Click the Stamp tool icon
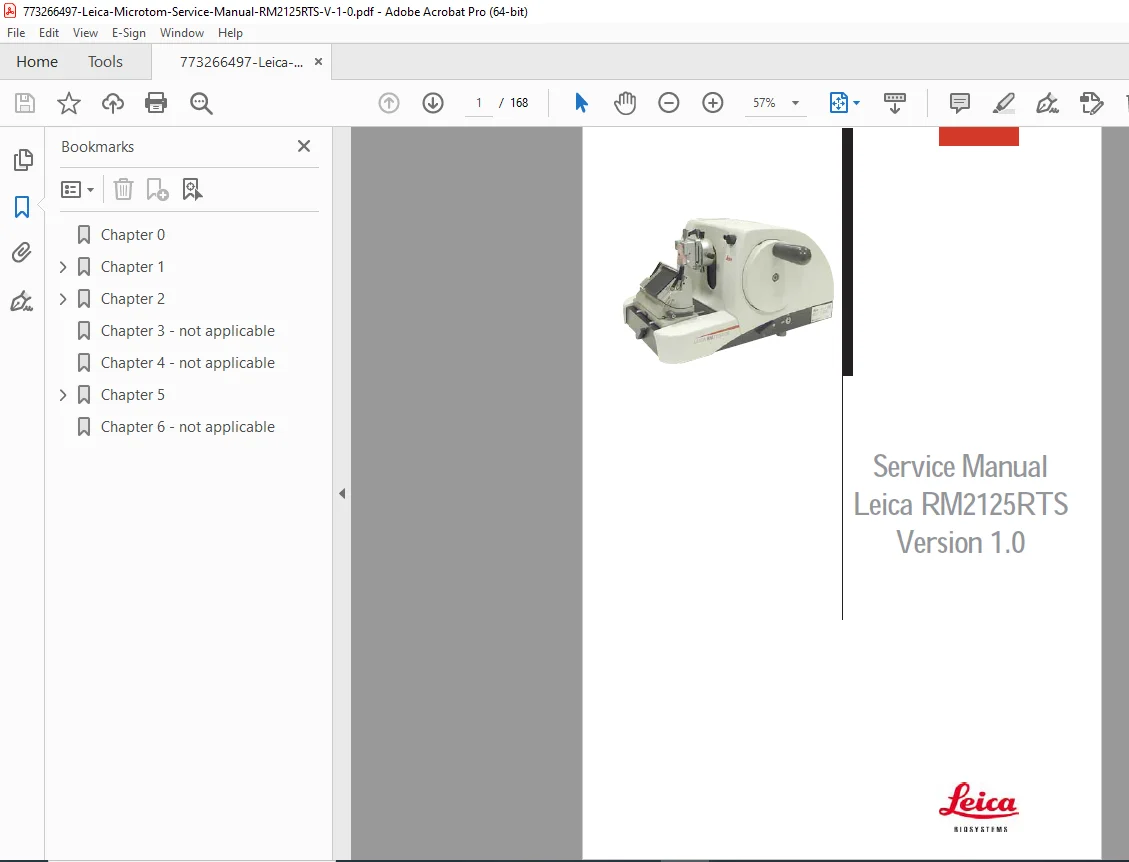 coord(1092,103)
